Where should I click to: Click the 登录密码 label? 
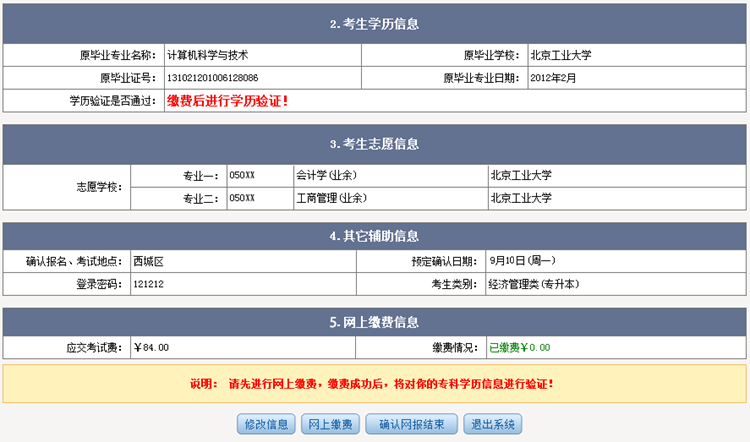click(x=99, y=284)
